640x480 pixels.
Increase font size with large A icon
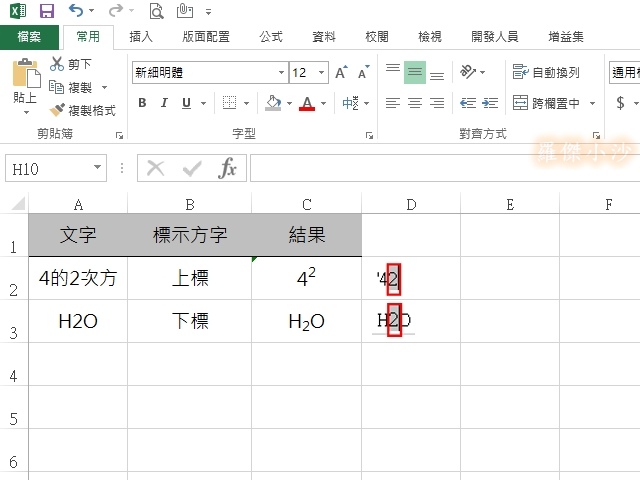click(x=341, y=72)
